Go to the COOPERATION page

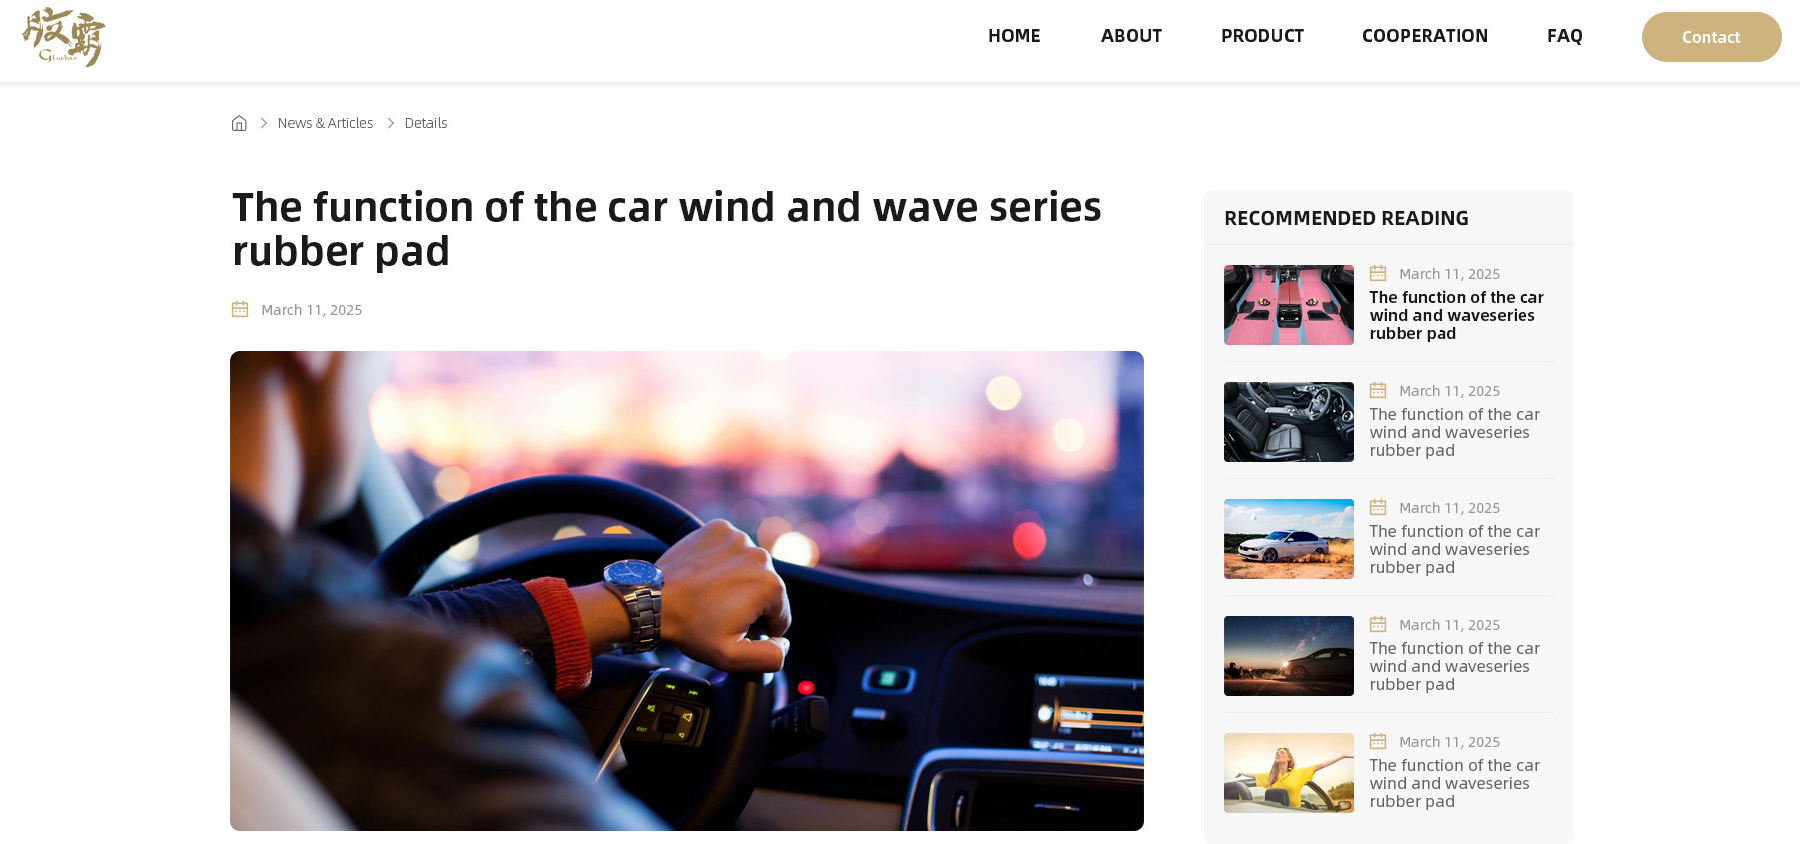[1425, 36]
